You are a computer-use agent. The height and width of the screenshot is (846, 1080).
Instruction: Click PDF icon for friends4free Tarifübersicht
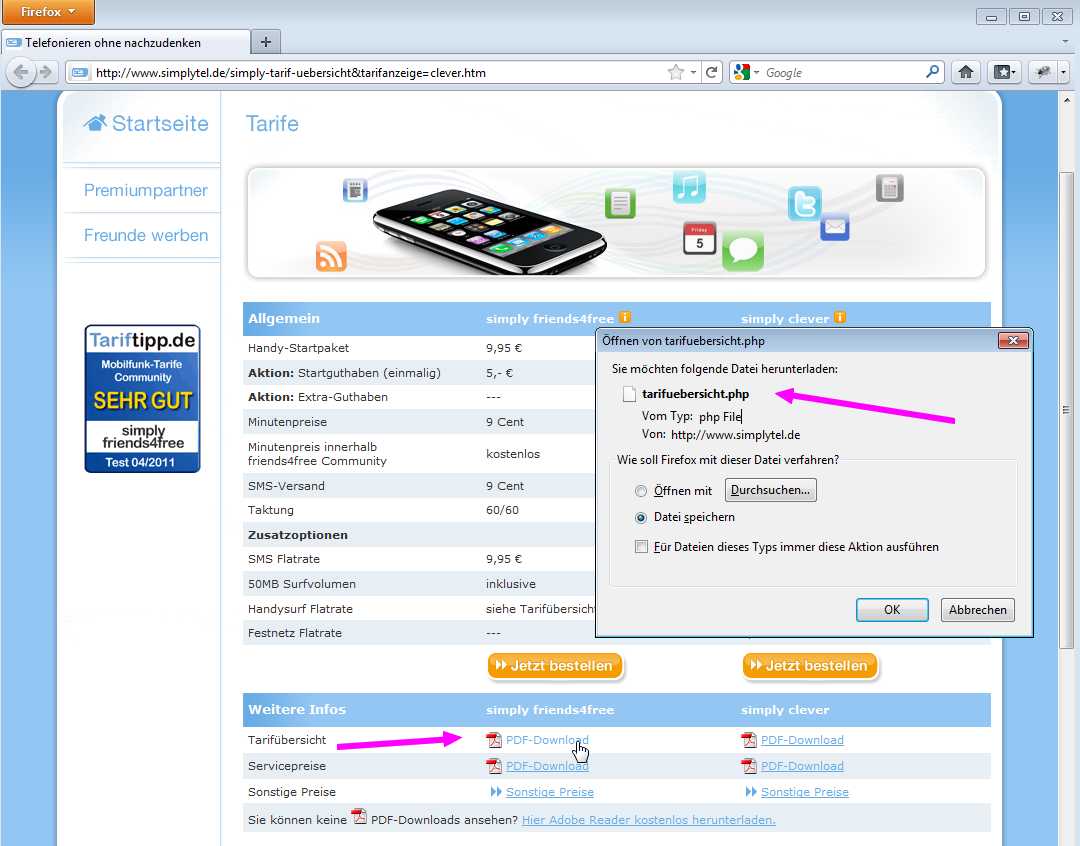(x=494, y=740)
